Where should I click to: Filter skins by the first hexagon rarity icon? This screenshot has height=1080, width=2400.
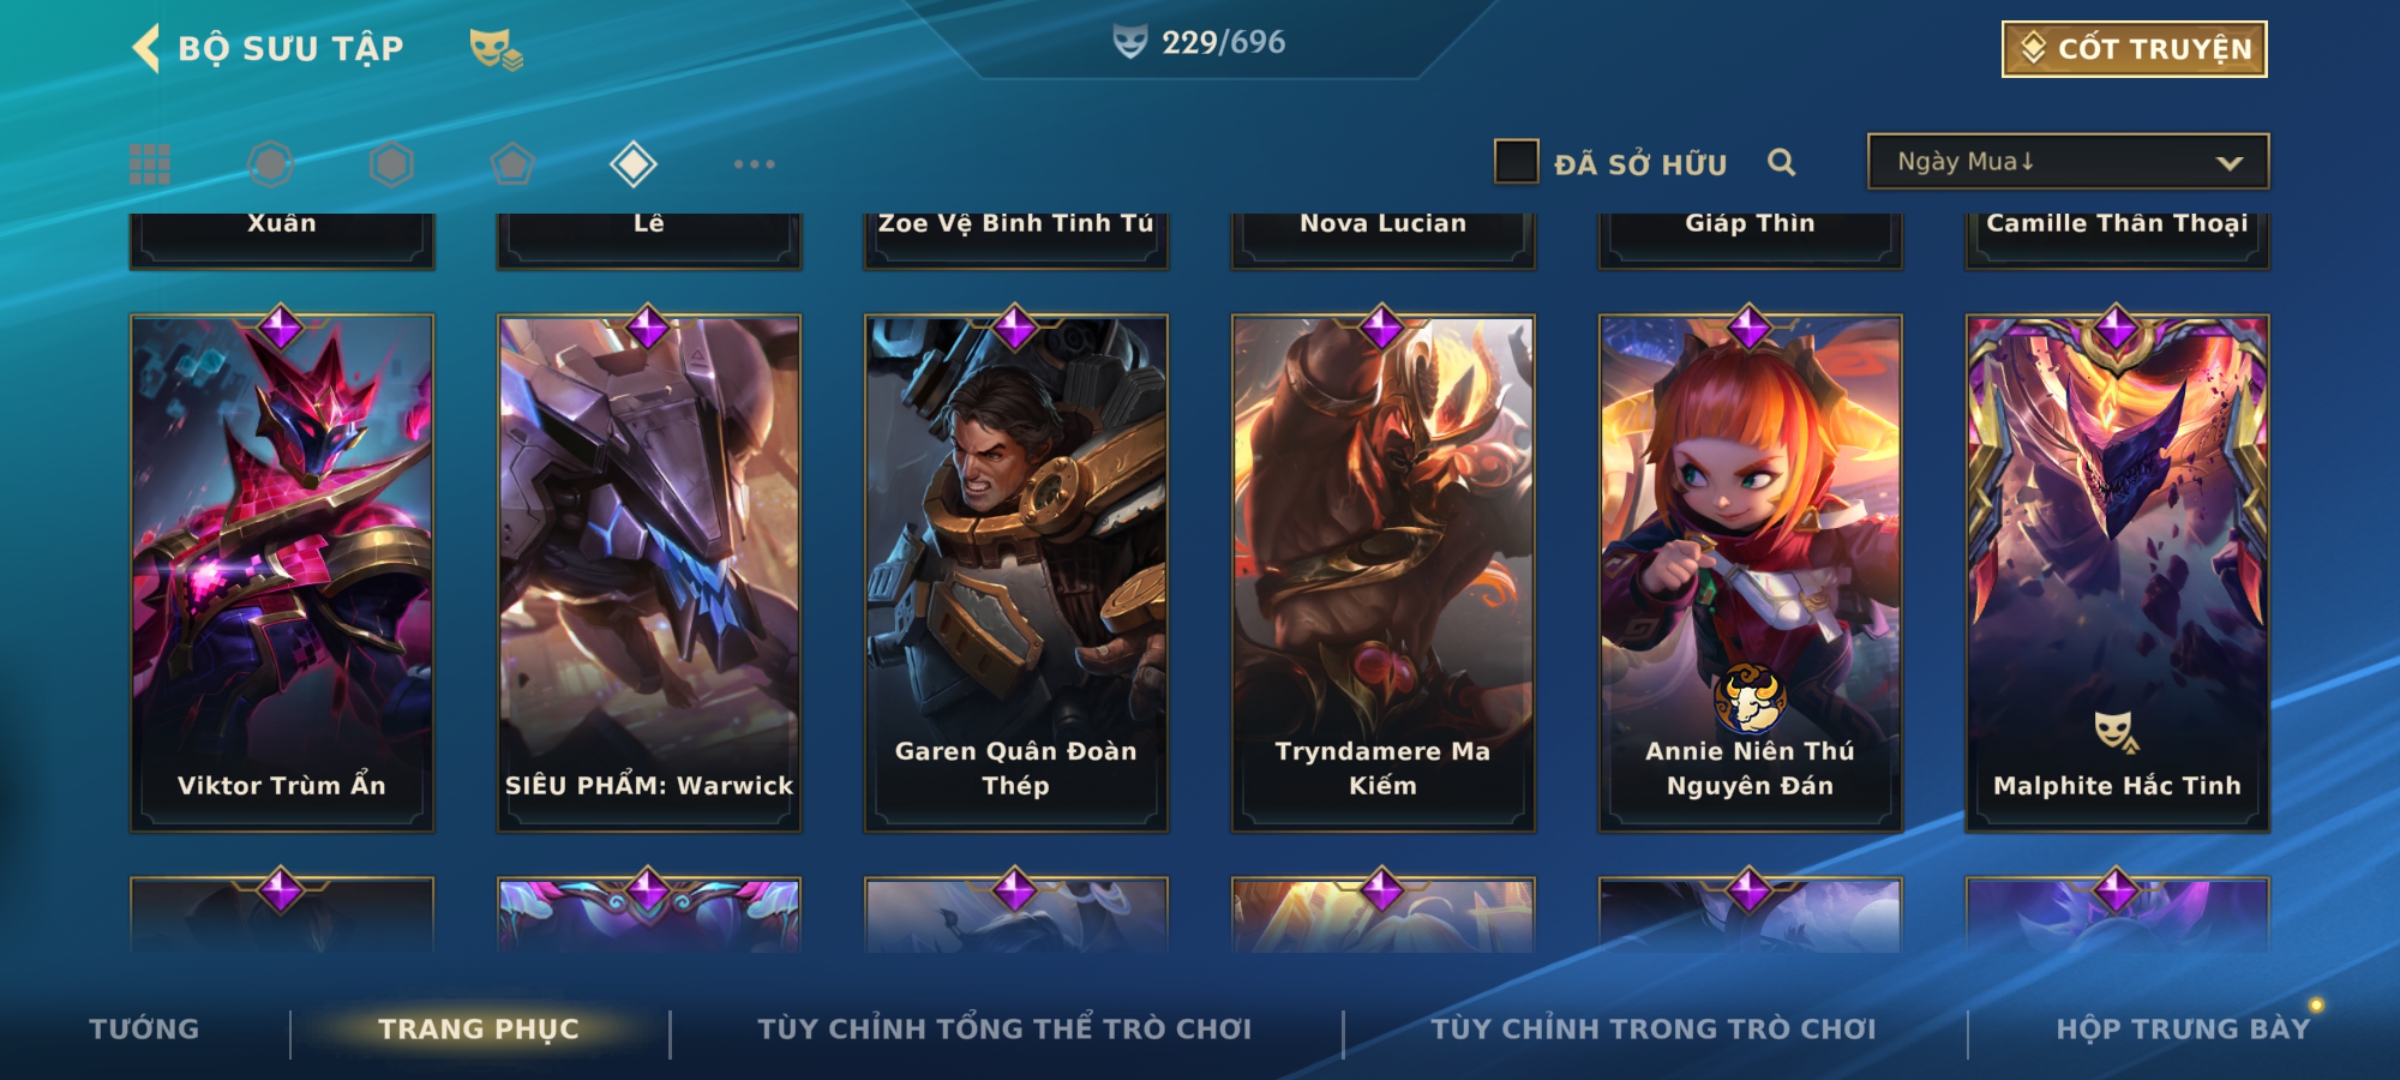(270, 164)
